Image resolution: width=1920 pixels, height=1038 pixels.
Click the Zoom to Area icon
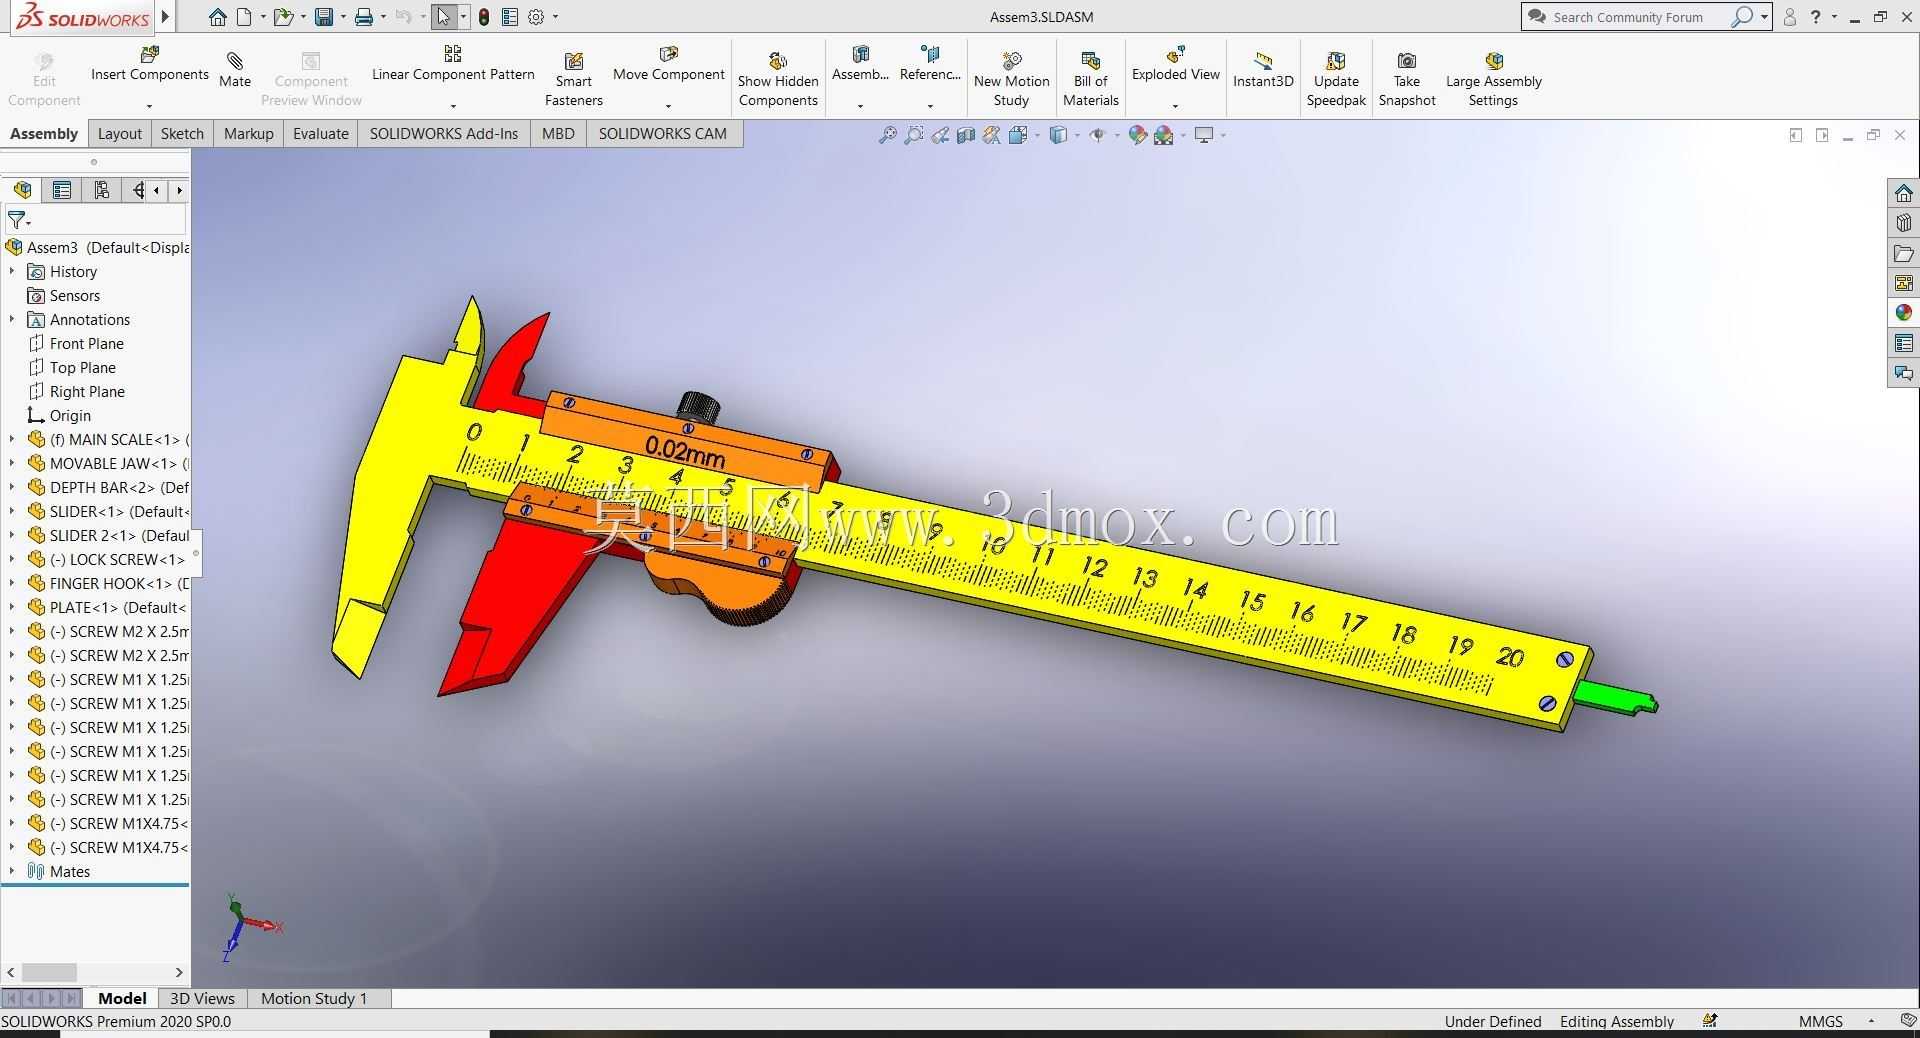coord(913,135)
